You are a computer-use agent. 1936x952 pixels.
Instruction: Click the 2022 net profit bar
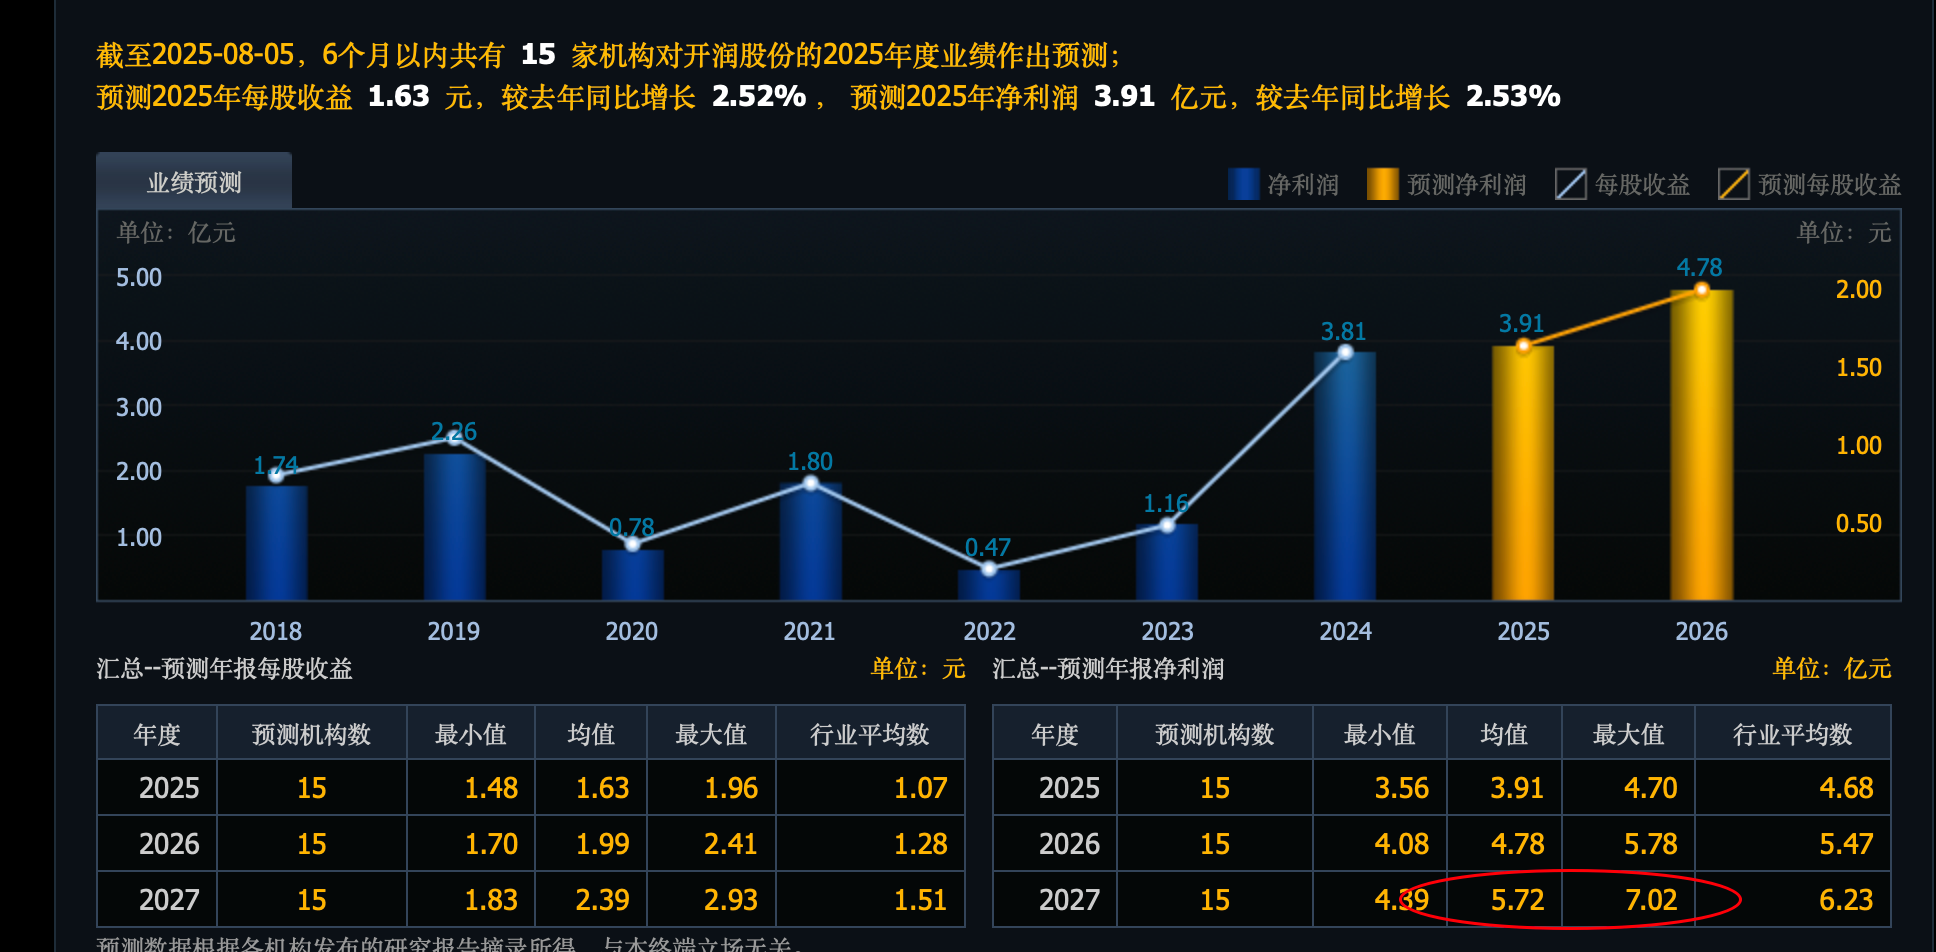(x=988, y=584)
